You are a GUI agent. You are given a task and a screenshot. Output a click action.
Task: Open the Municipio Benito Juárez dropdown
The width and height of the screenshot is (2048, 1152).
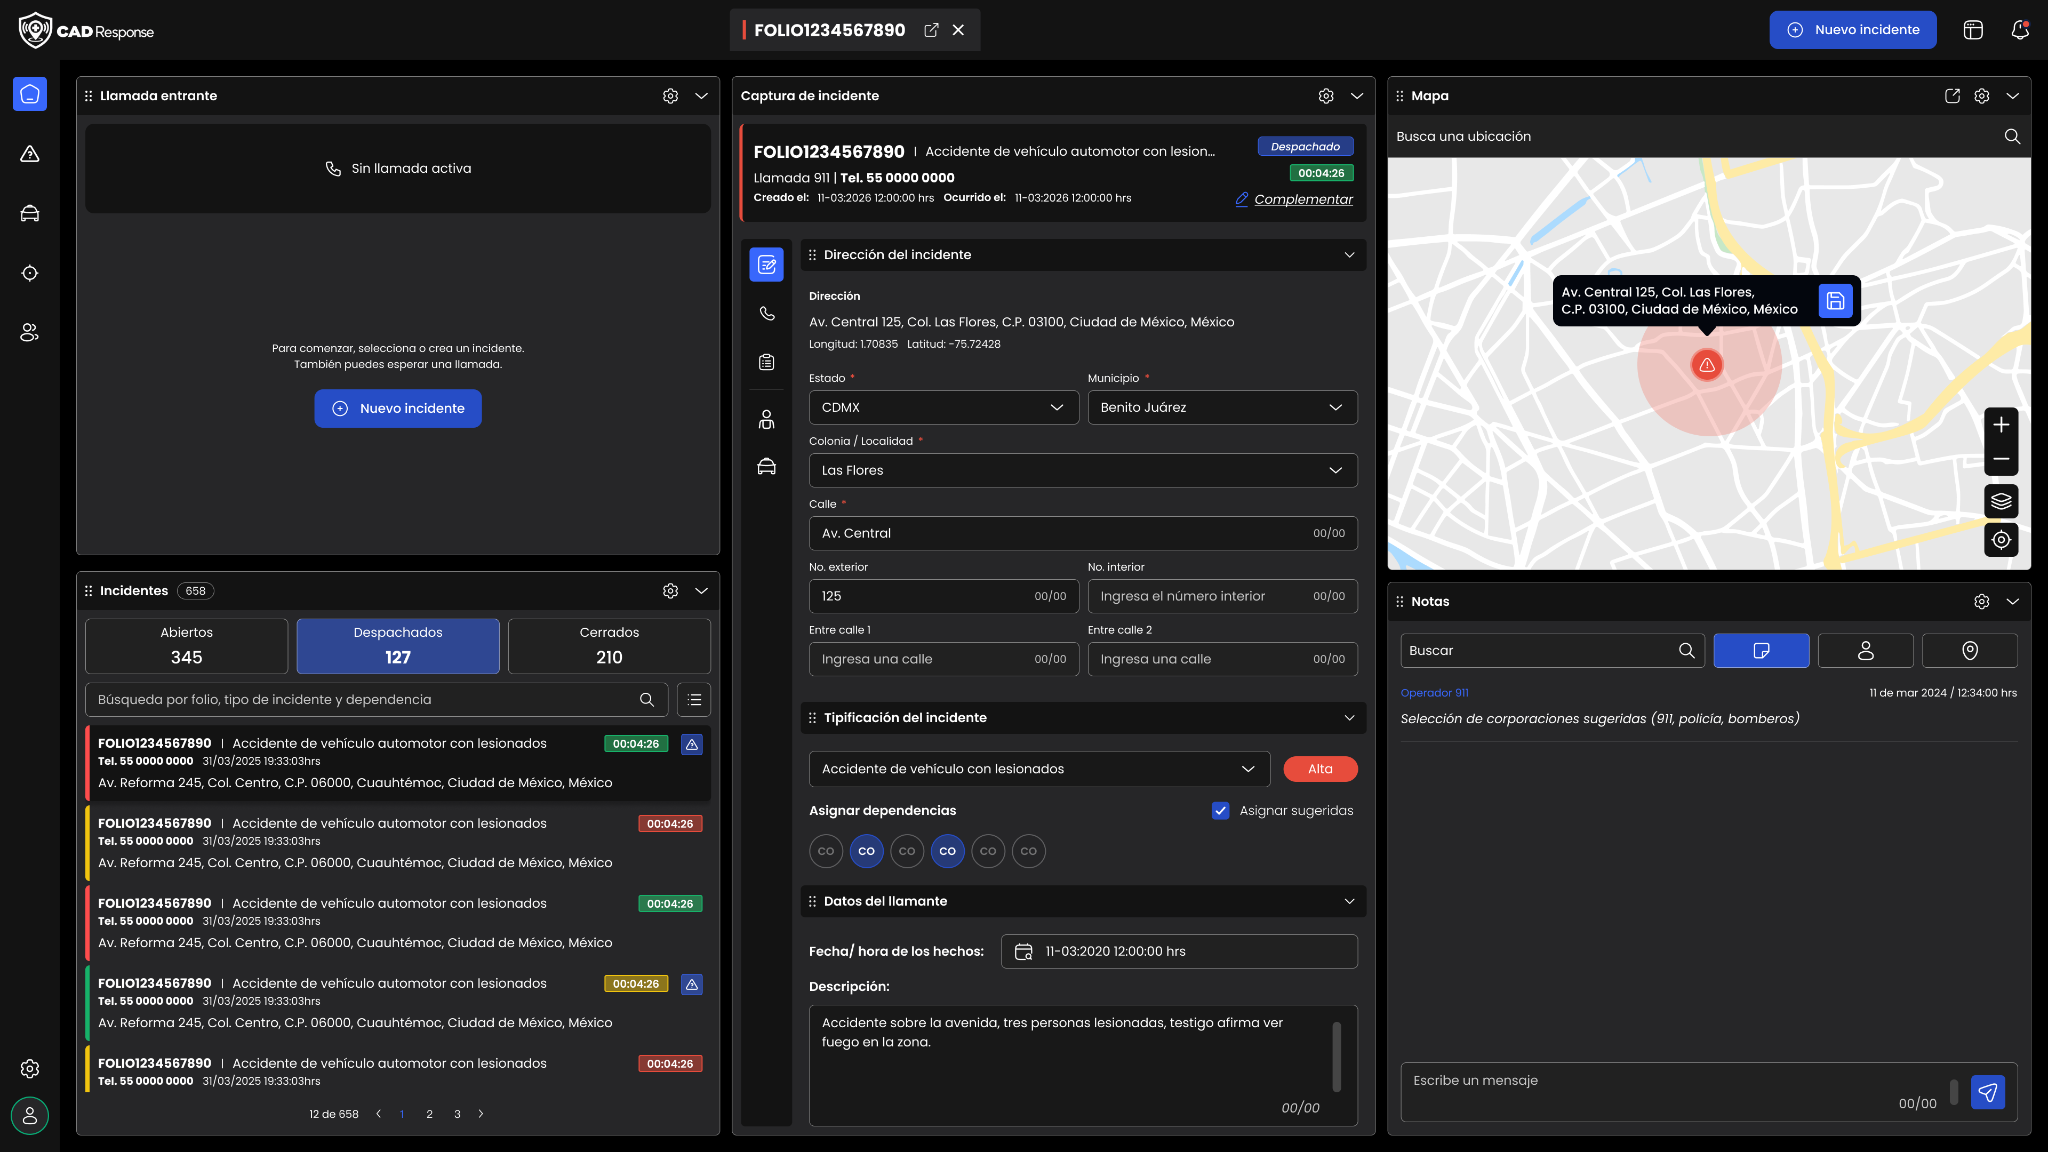tap(1222, 407)
